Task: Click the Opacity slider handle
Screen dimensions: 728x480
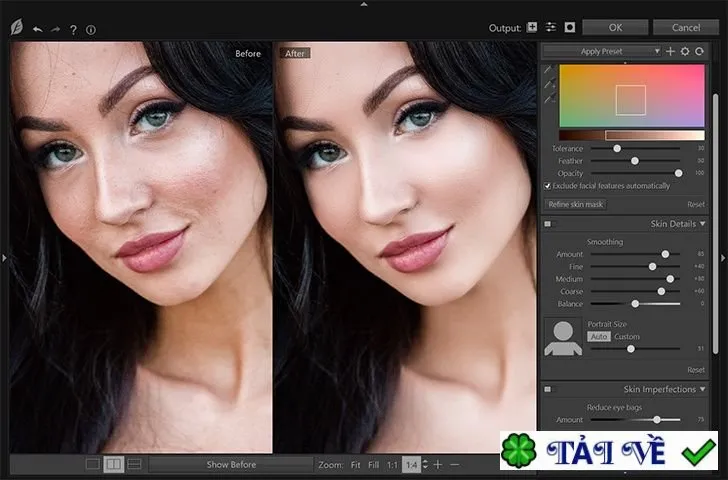Action: pyautogui.click(x=678, y=173)
